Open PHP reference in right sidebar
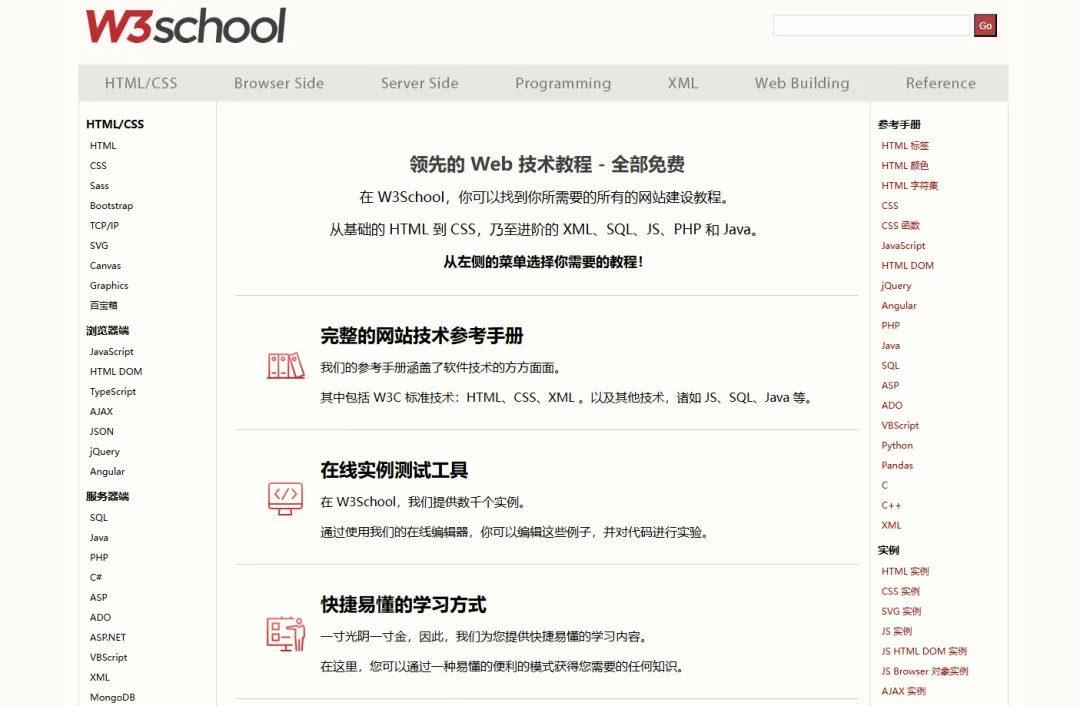Screen dimensions: 1080x706 pos(891,325)
